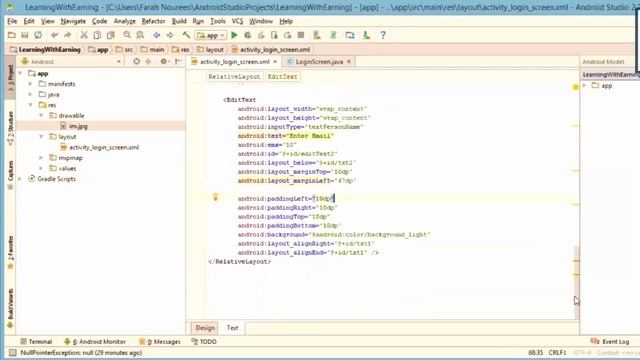Expand Gradle Scripts node
The height and width of the screenshot is (360, 640).
[x=20, y=179]
